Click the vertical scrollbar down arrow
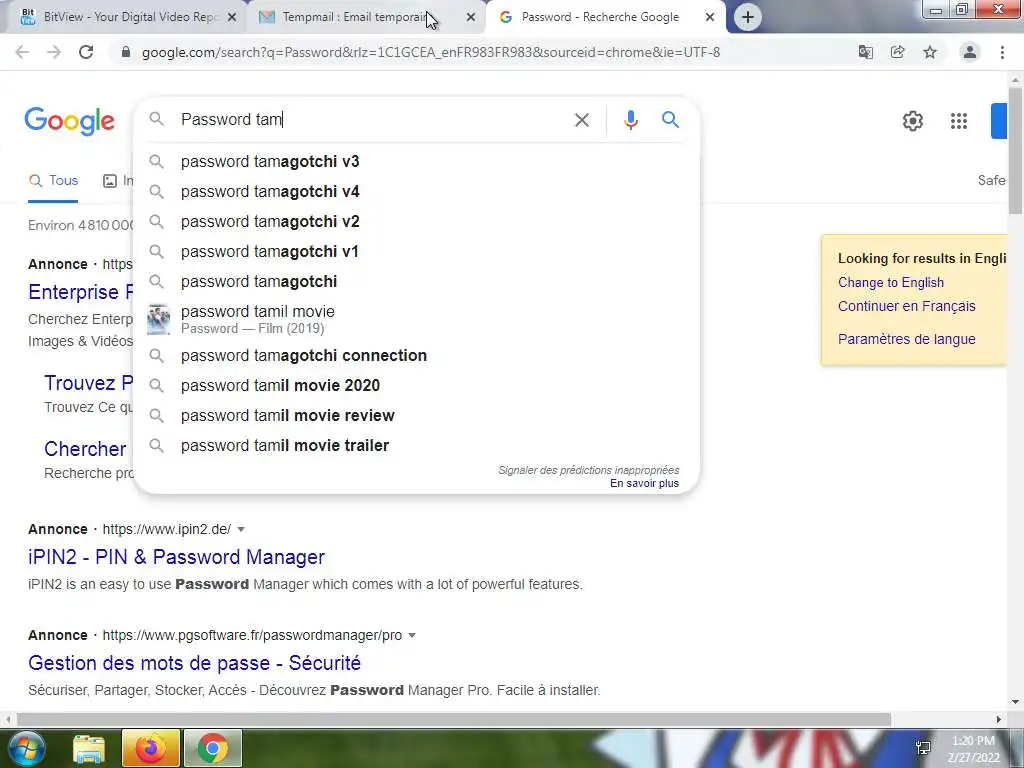 1015,703
